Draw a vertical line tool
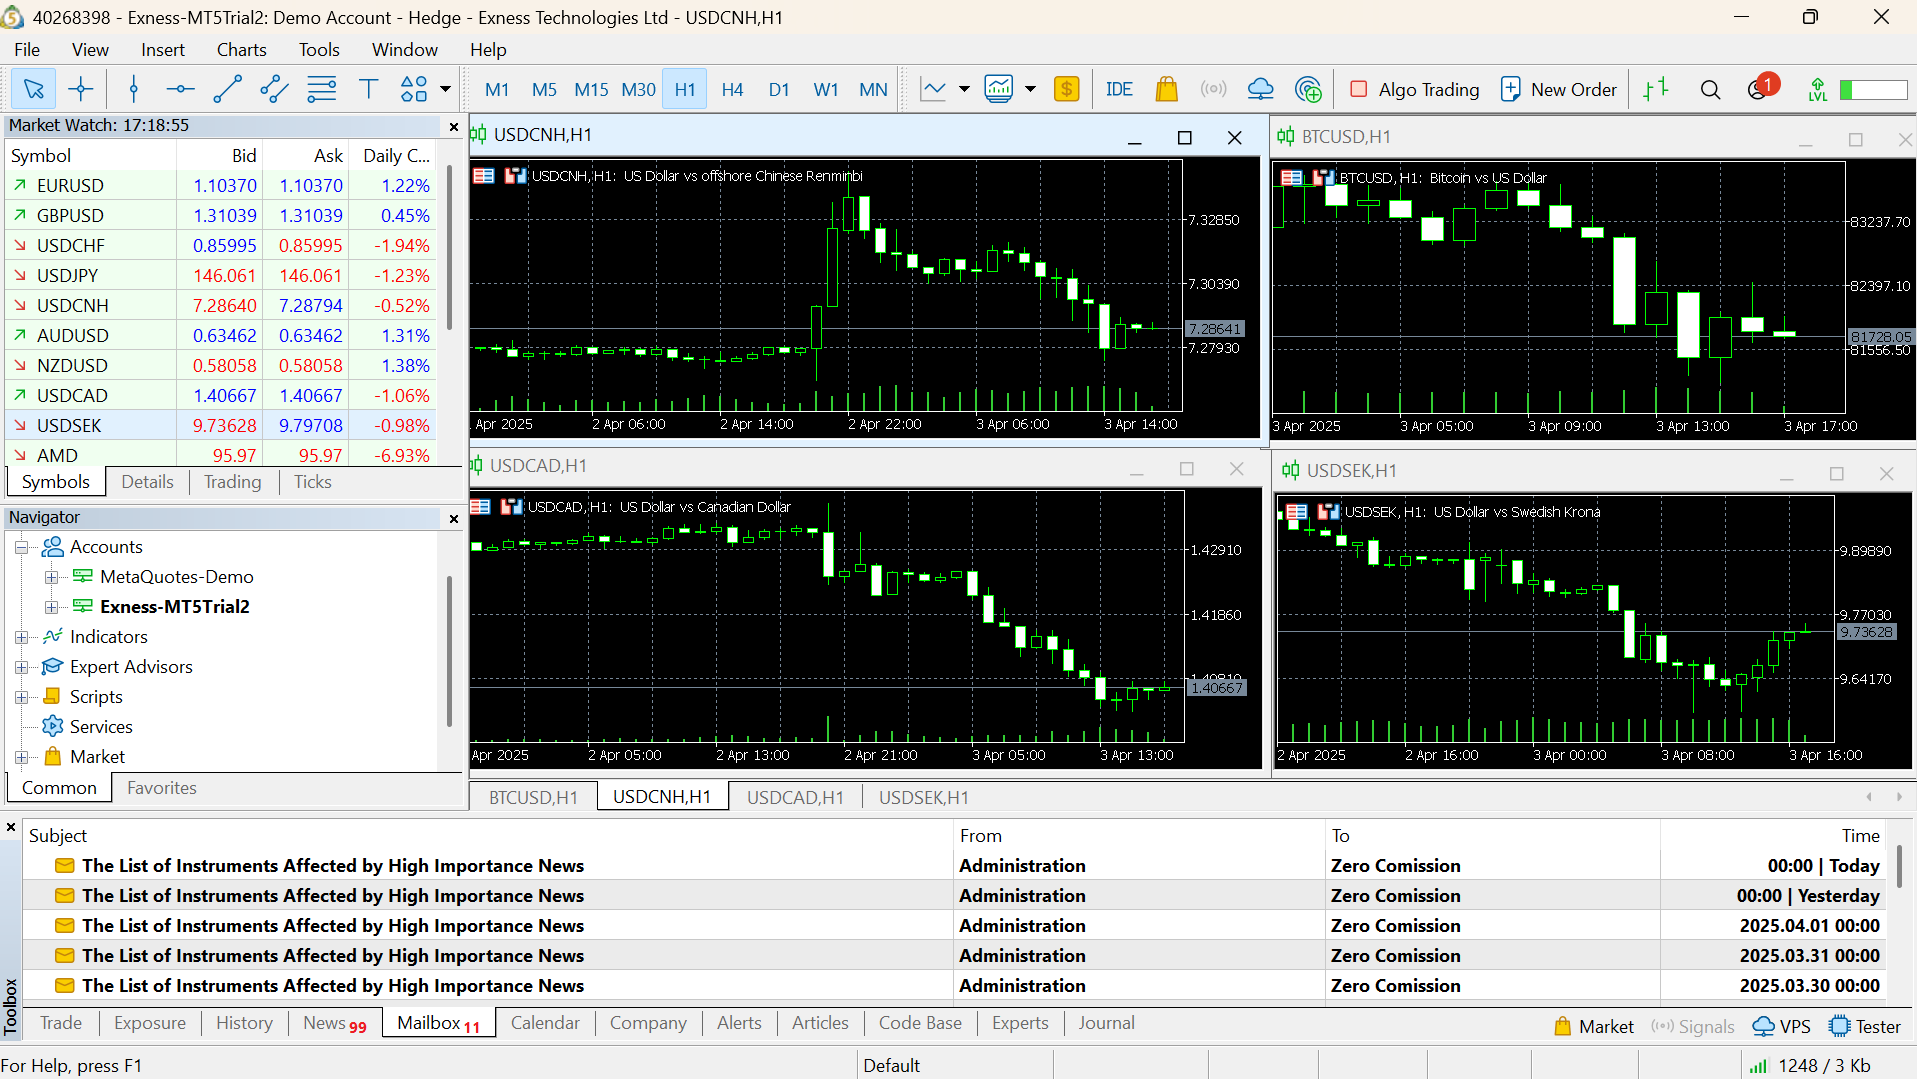This screenshot has height=1079, width=1917. coord(133,89)
